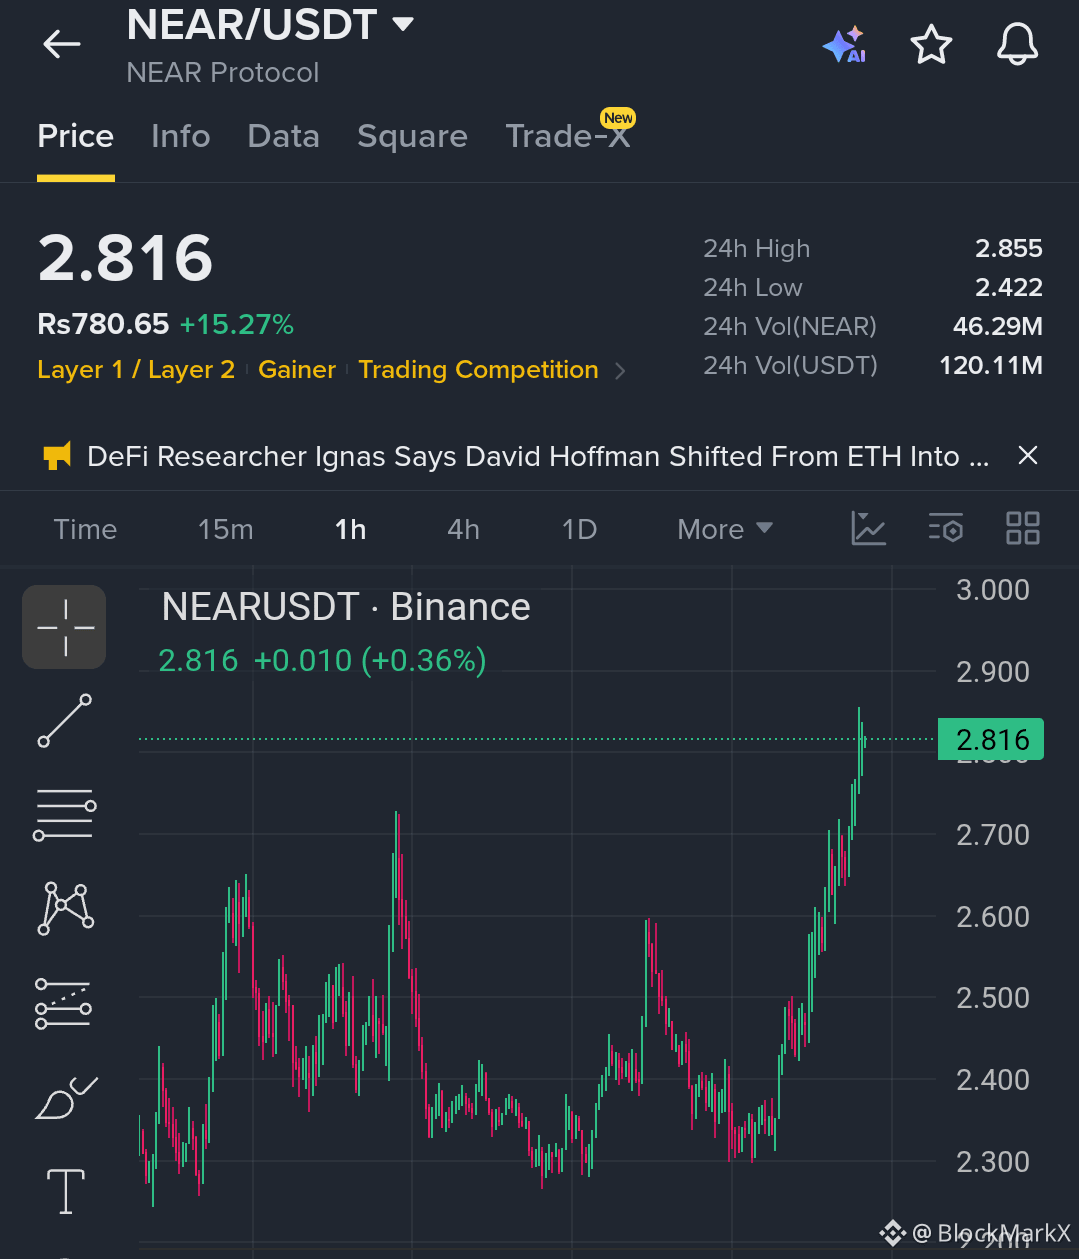Expand the category tags chevron
Screen dimensions: 1079x1259
click(x=621, y=371)
